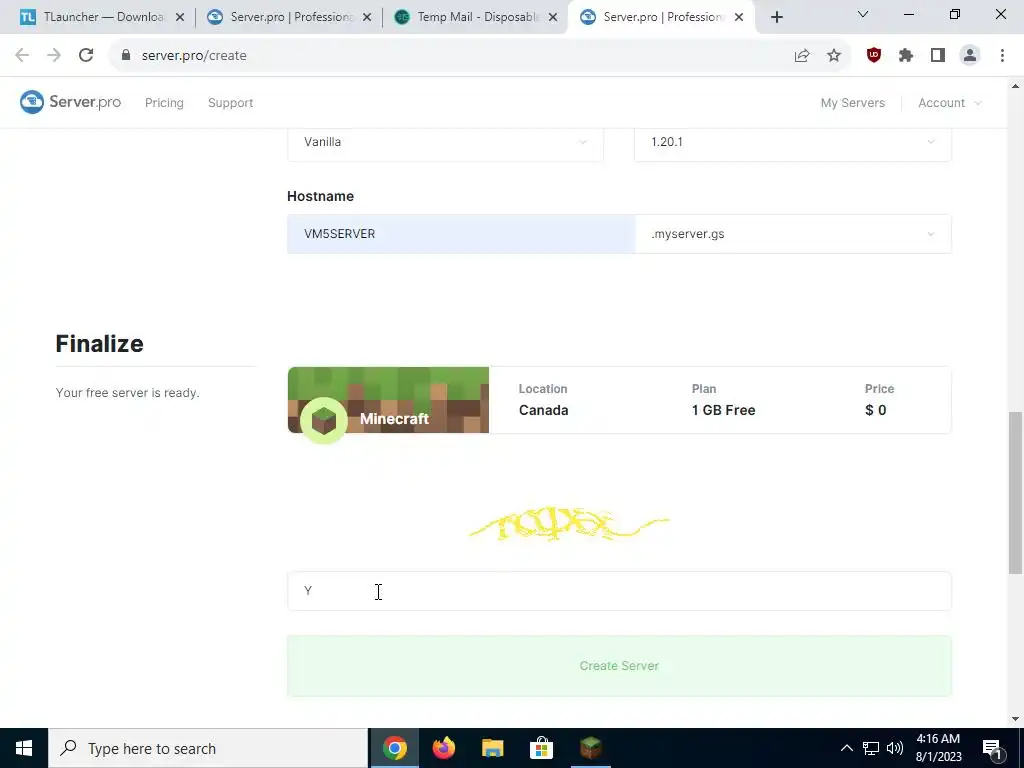Viewport: 1024px width, 768px height.
Task: Open the Chrome three-dot menu
Action: 1002,56
